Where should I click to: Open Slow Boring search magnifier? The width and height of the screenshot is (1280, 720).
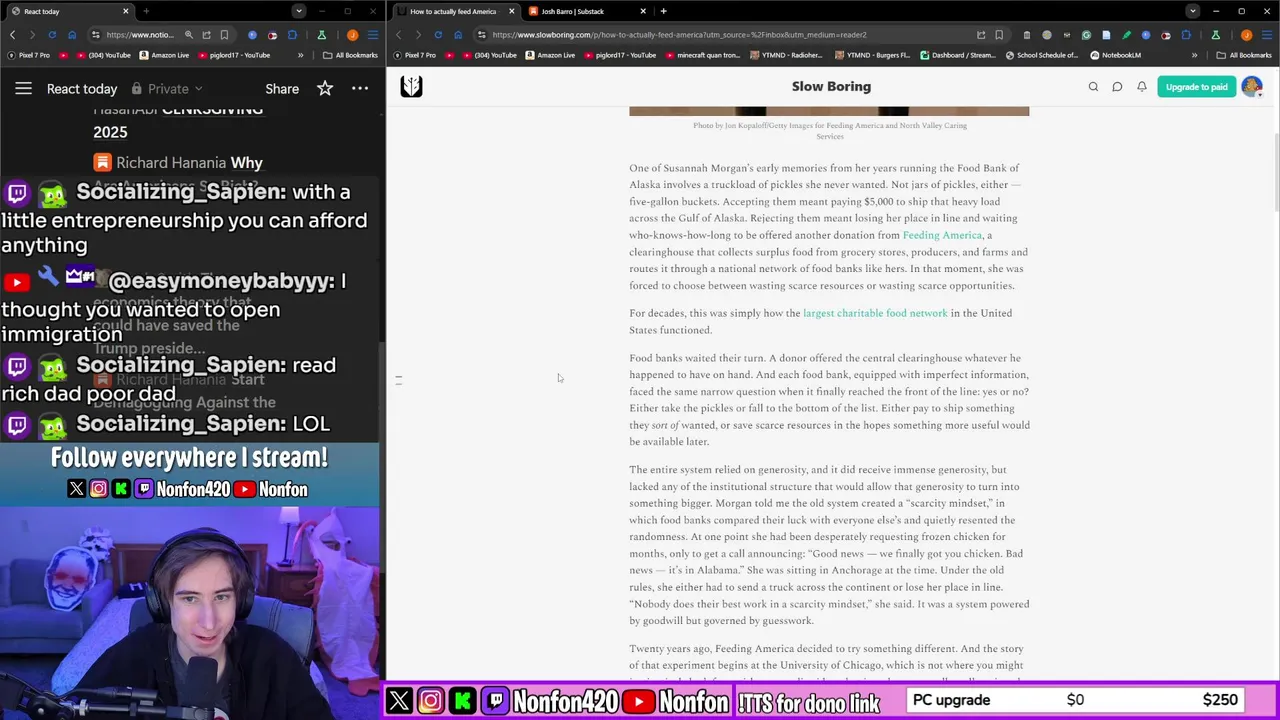click(1093, 87)
